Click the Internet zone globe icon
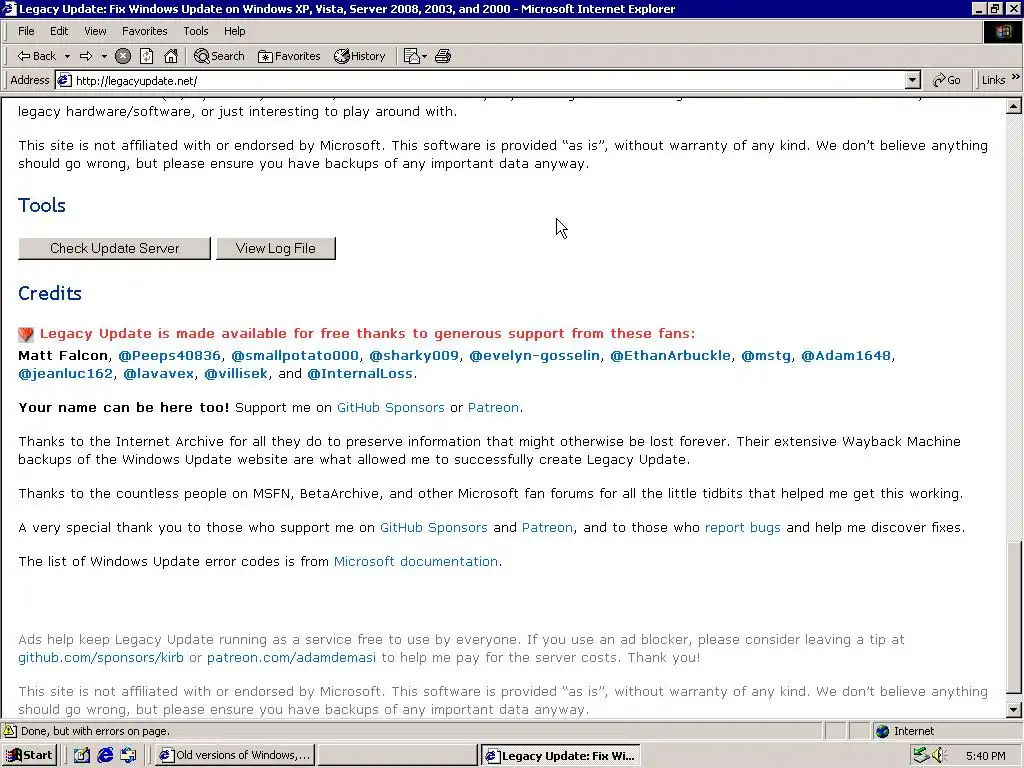1024x768 pixels. (883, 731)
